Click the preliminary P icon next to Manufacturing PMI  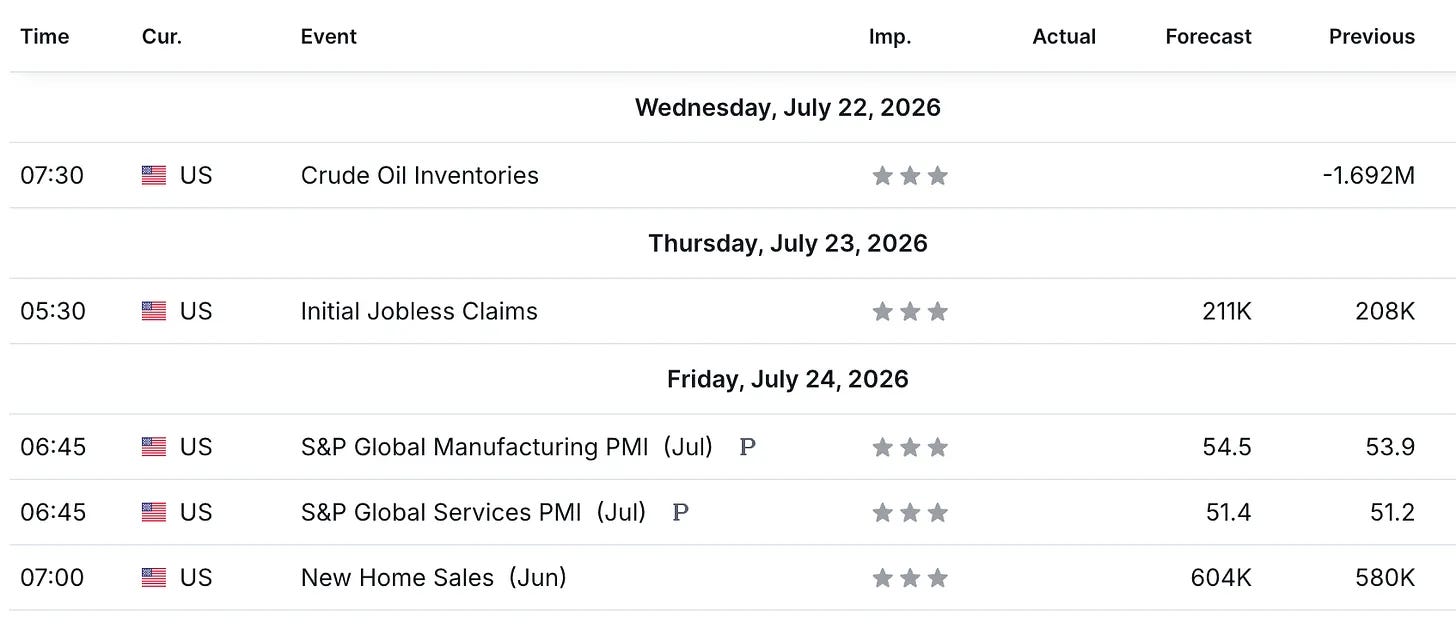click(x=747, y=447)
